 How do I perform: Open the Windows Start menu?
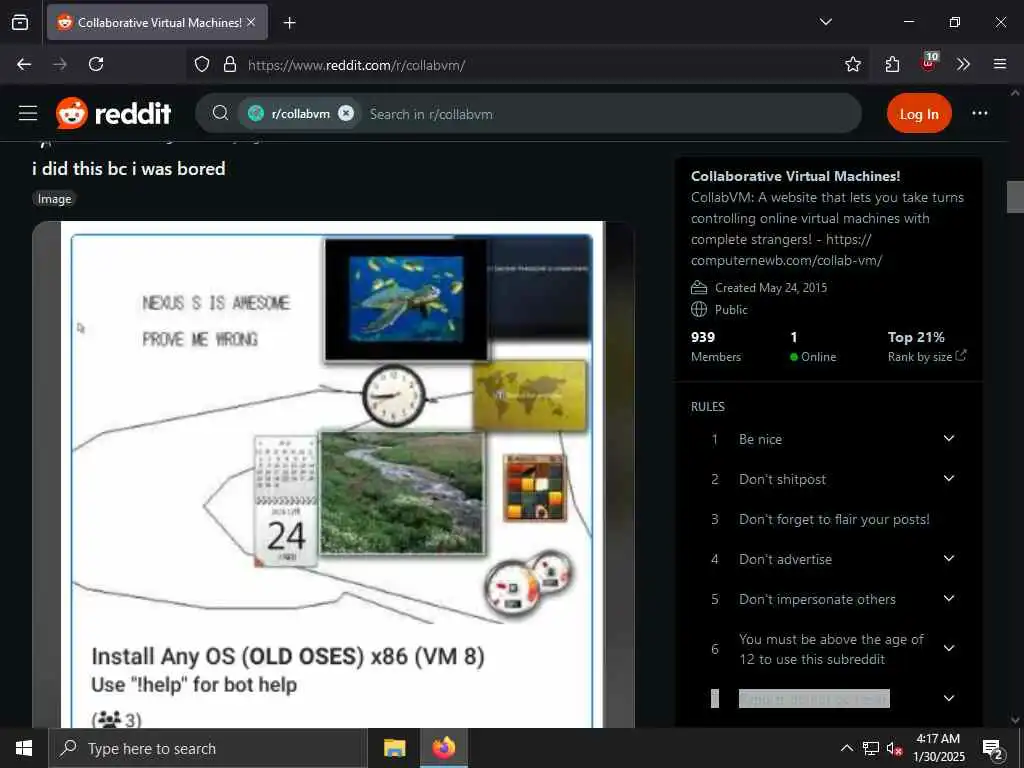pyautogui.click(x=24, y=748)
